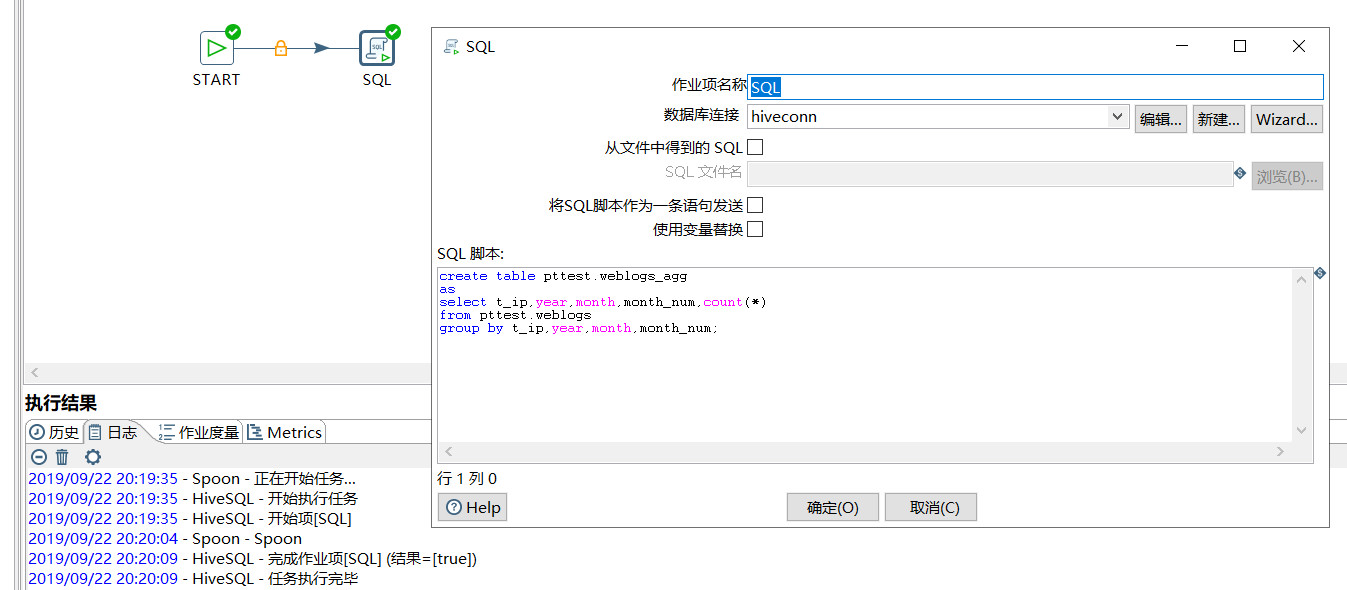Click the variable icon beside the SQL script area
The height and width of the screenshot is (590, 1347).
coord(1320,272)
